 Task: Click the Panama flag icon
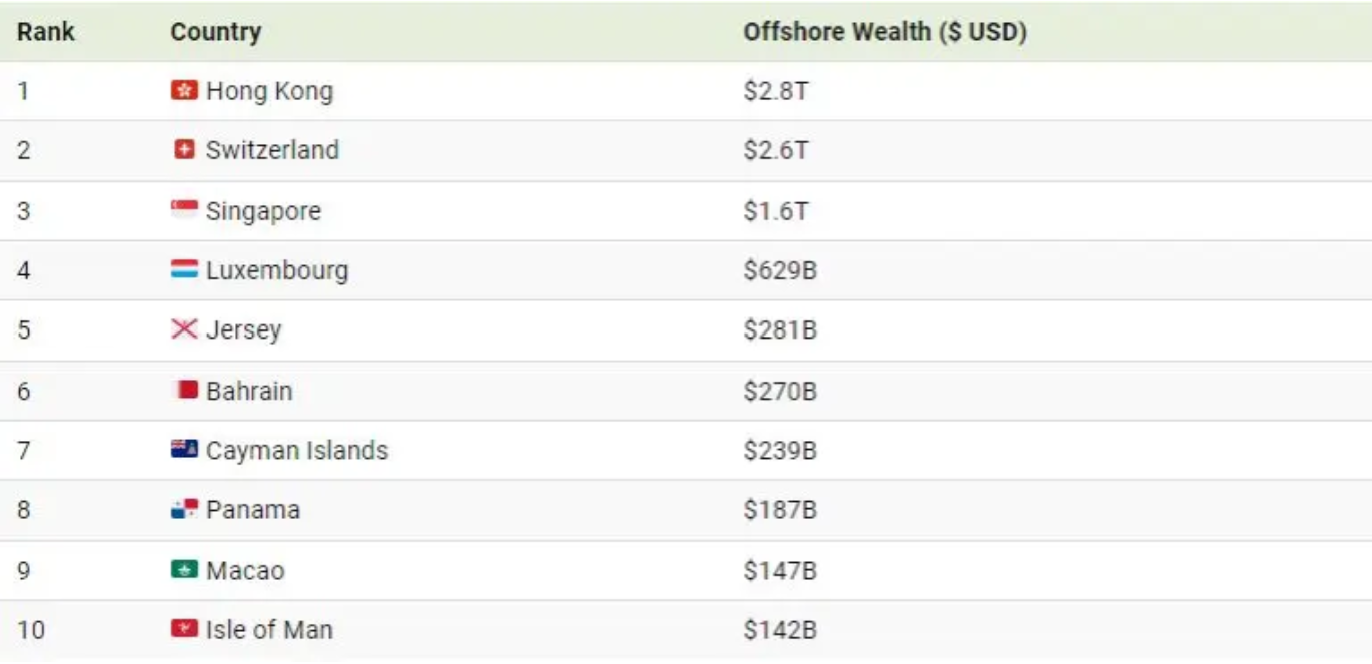coord(184,510)
